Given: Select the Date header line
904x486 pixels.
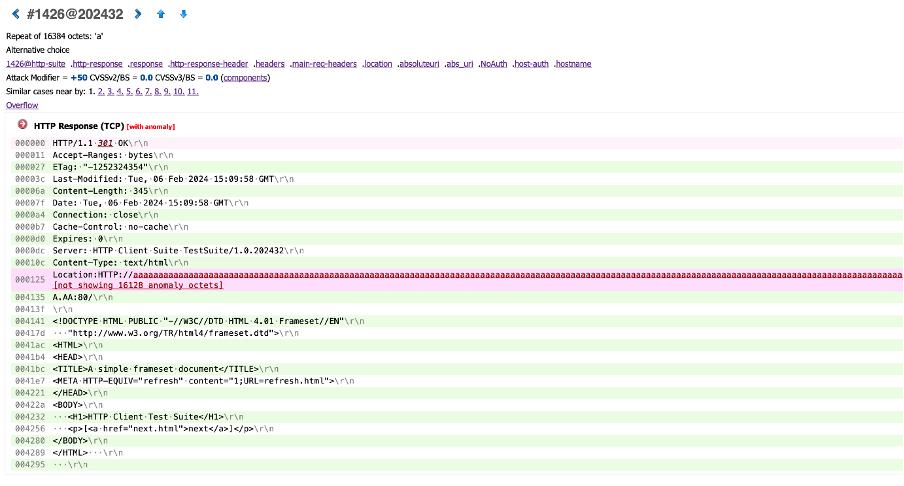Looking at the screenshot, I should tap(457, 203).
